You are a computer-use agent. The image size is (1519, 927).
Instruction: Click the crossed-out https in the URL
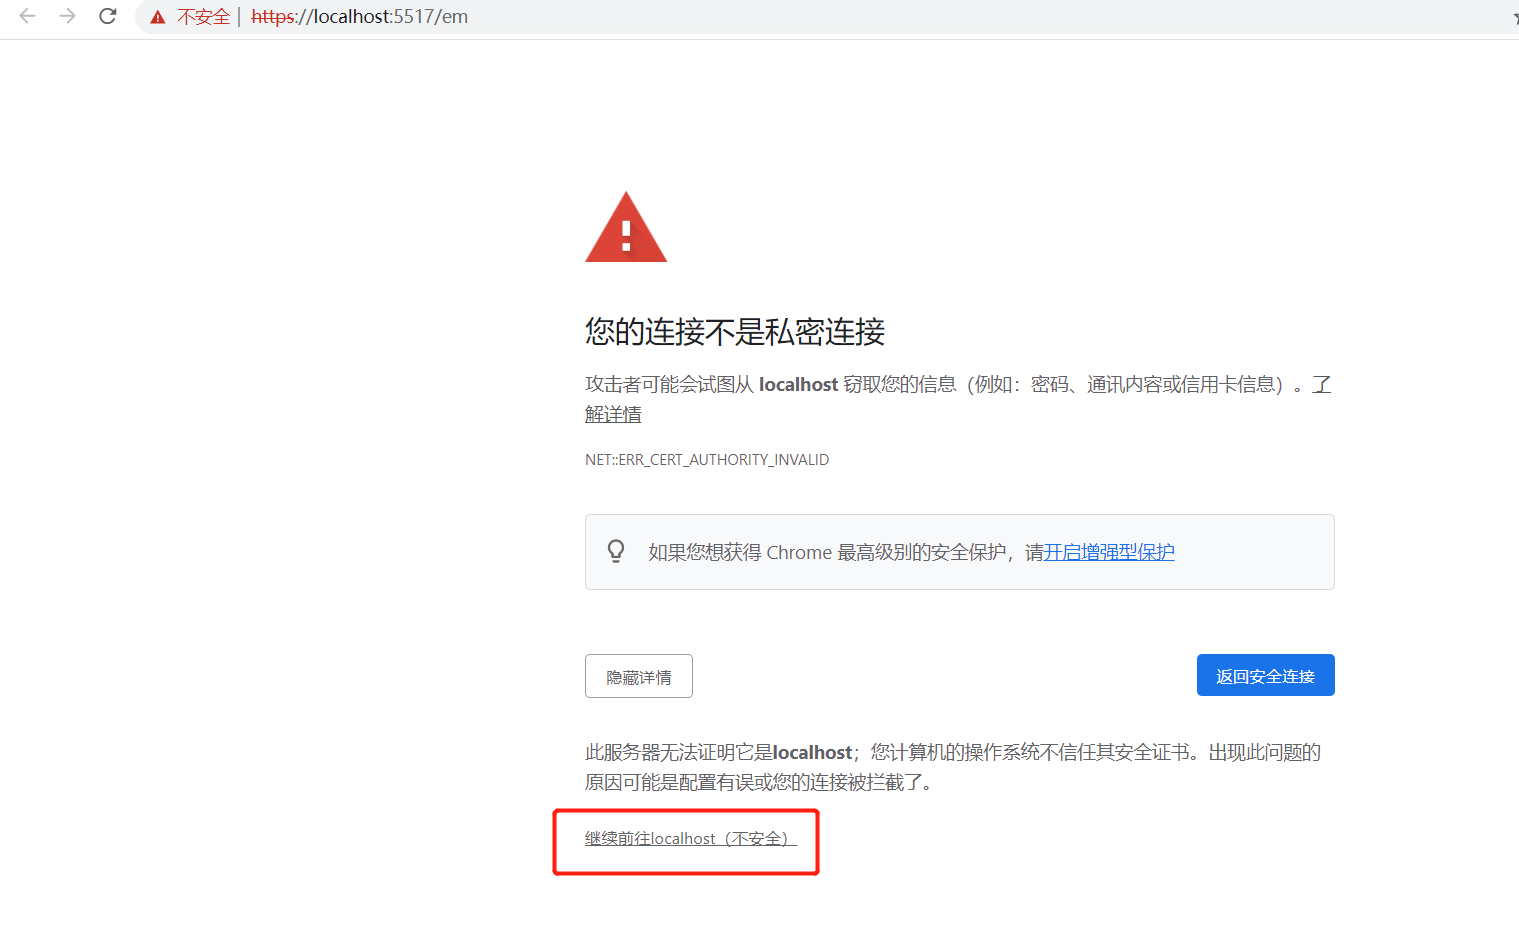click(x=271, y=16)
